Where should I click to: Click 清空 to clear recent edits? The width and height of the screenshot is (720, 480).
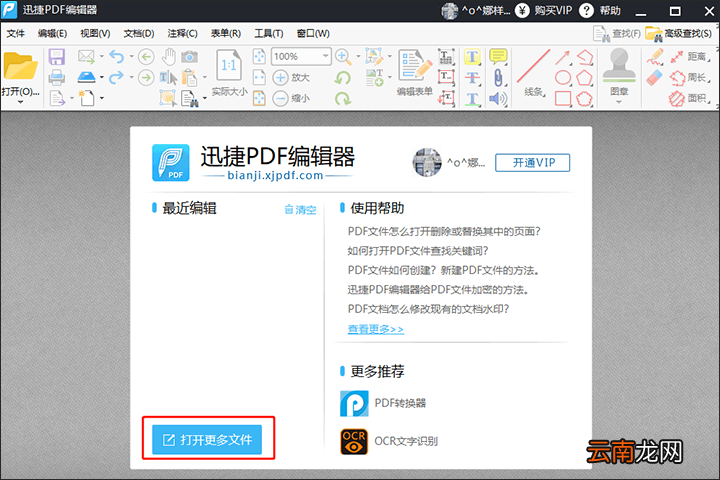coord(300,209)
